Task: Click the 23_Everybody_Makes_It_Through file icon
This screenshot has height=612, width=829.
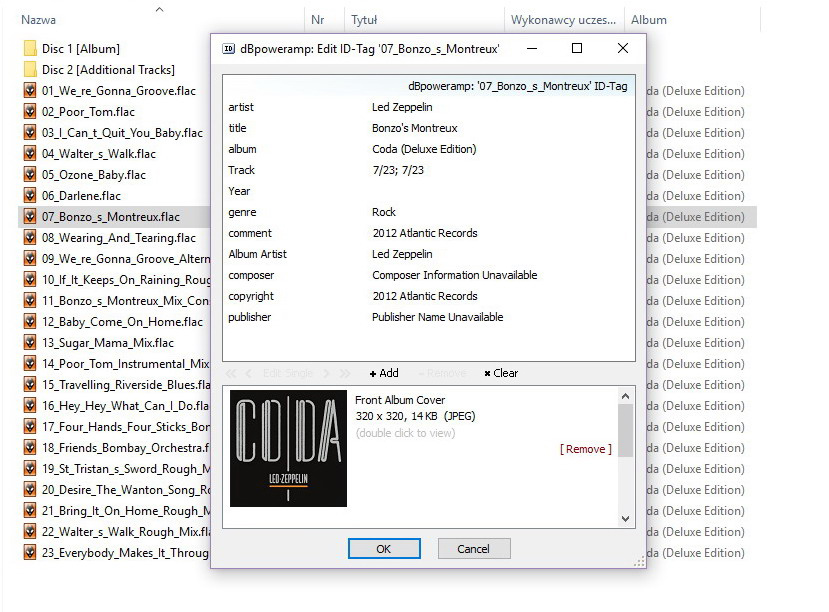Action: coord(30,553)
